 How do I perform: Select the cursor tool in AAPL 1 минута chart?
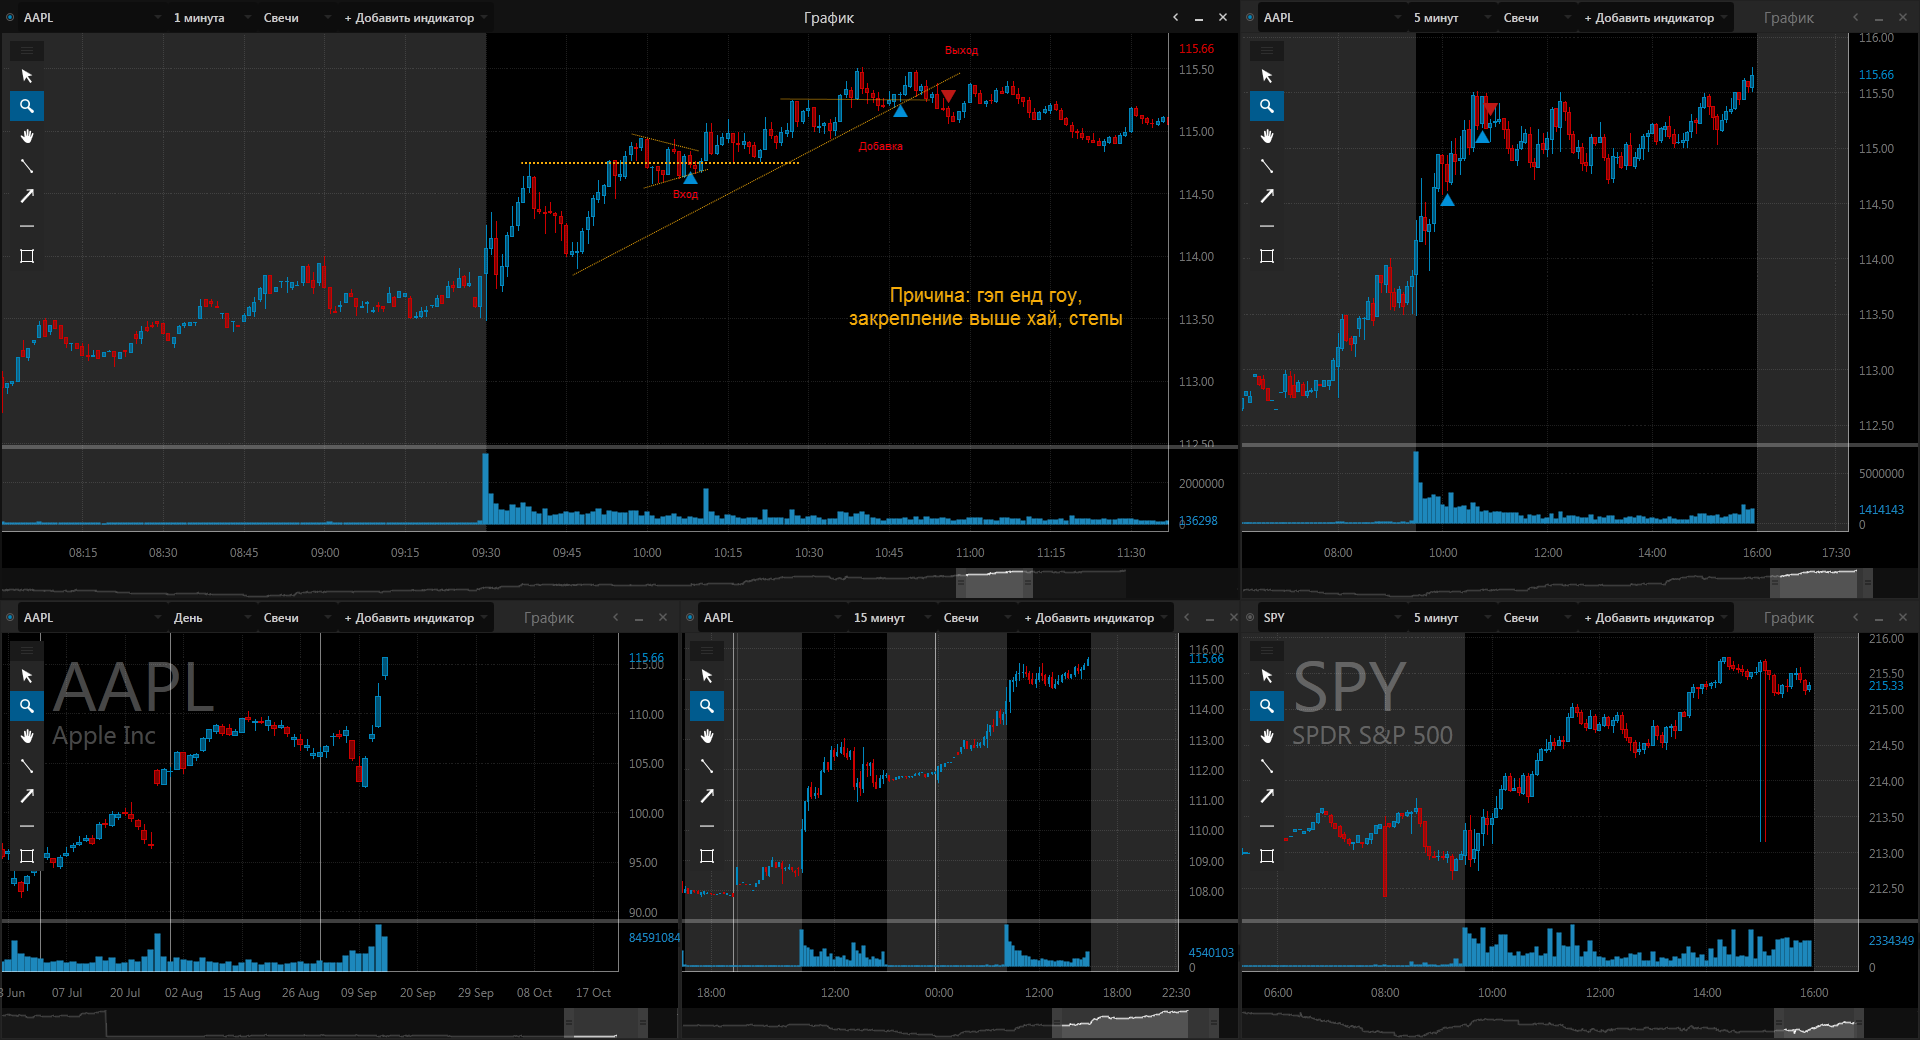(x=27, y=76)
